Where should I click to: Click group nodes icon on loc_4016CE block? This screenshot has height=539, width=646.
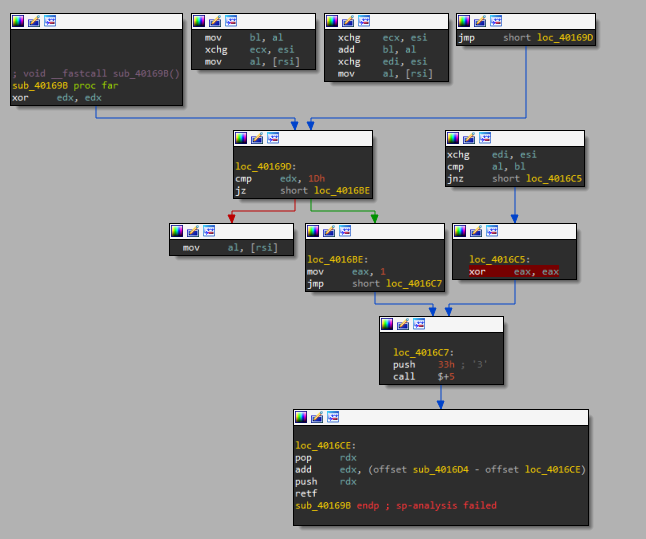click(333, 416)
